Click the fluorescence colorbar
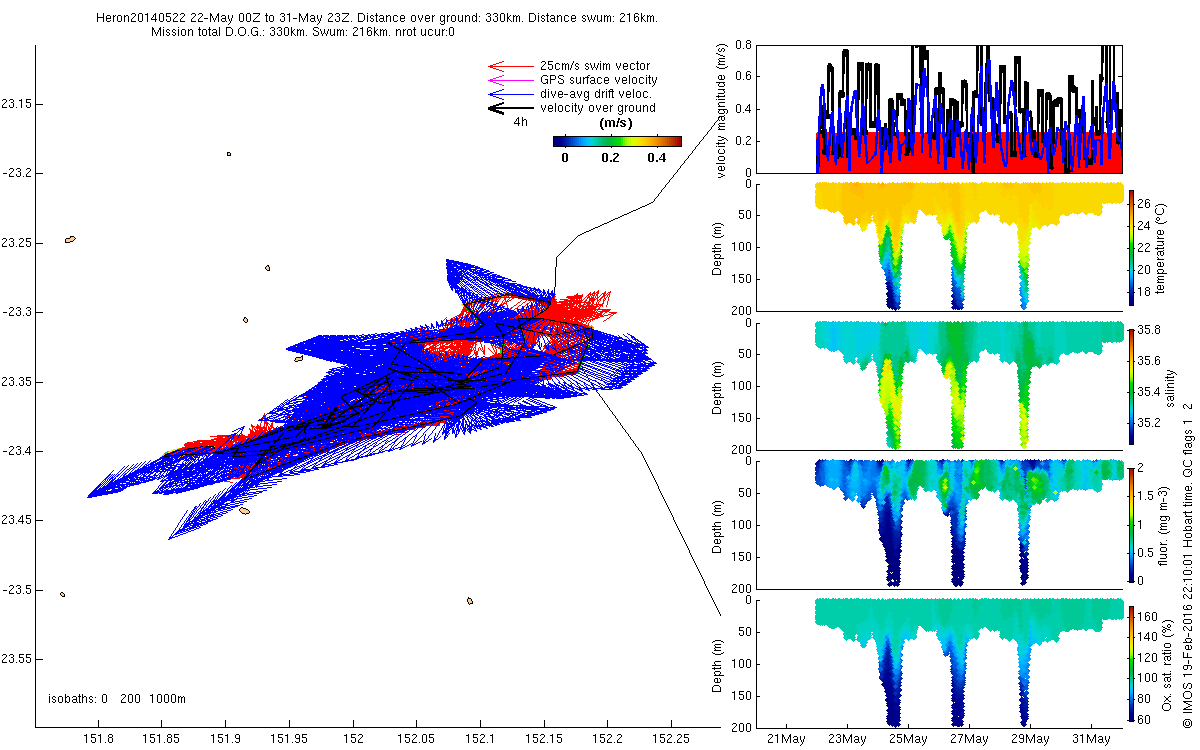The height and width of the screenshot is (750, 1200). pos(1131,523)
